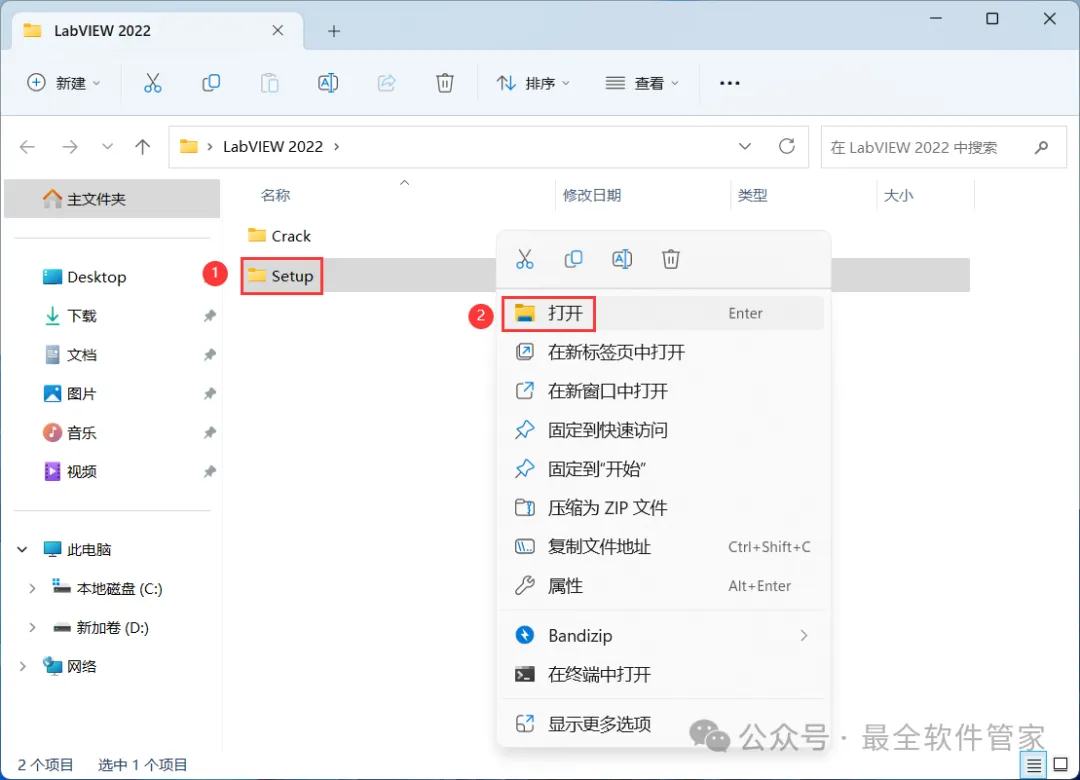The width and height of the screenshot is (1080, 780).
Task: Click the Cut icon in the top toolbar
Action: (152, 83)
